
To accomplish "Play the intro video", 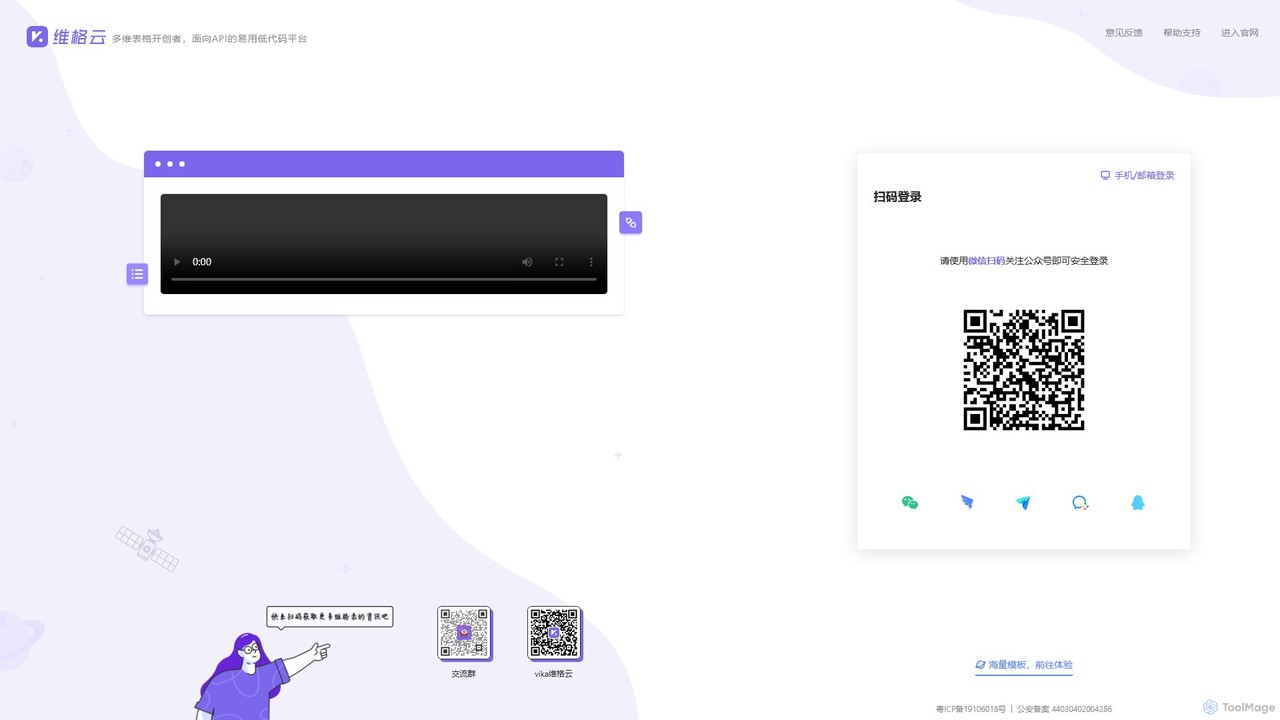I will 177,262.
